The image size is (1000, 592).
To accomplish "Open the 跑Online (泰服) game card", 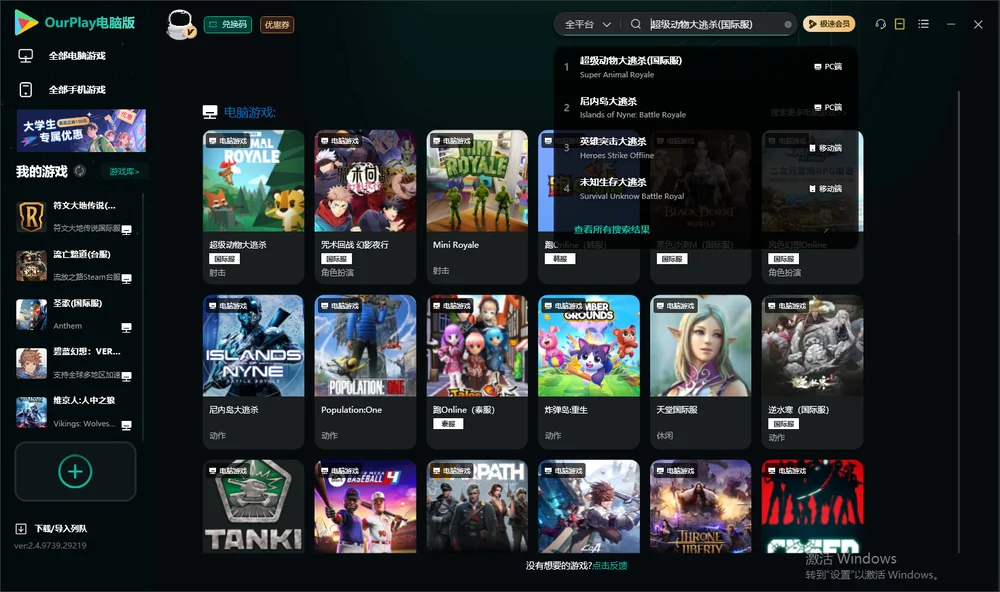I will (477, 371).
